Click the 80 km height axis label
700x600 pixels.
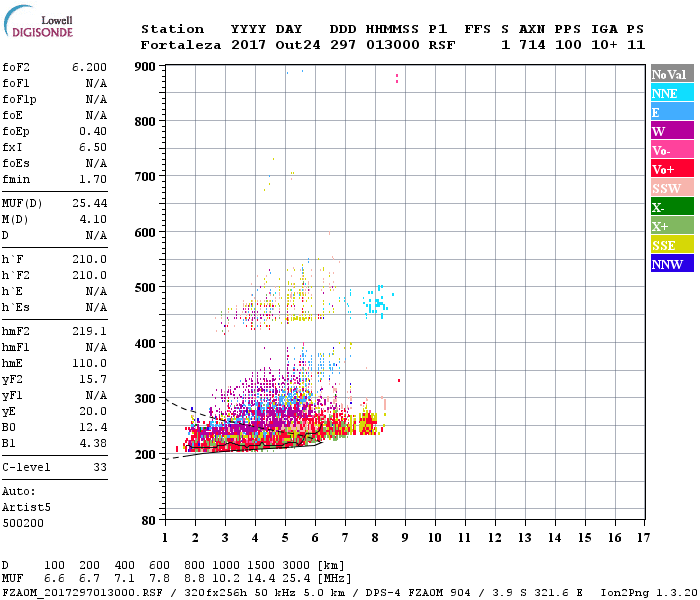149,521
